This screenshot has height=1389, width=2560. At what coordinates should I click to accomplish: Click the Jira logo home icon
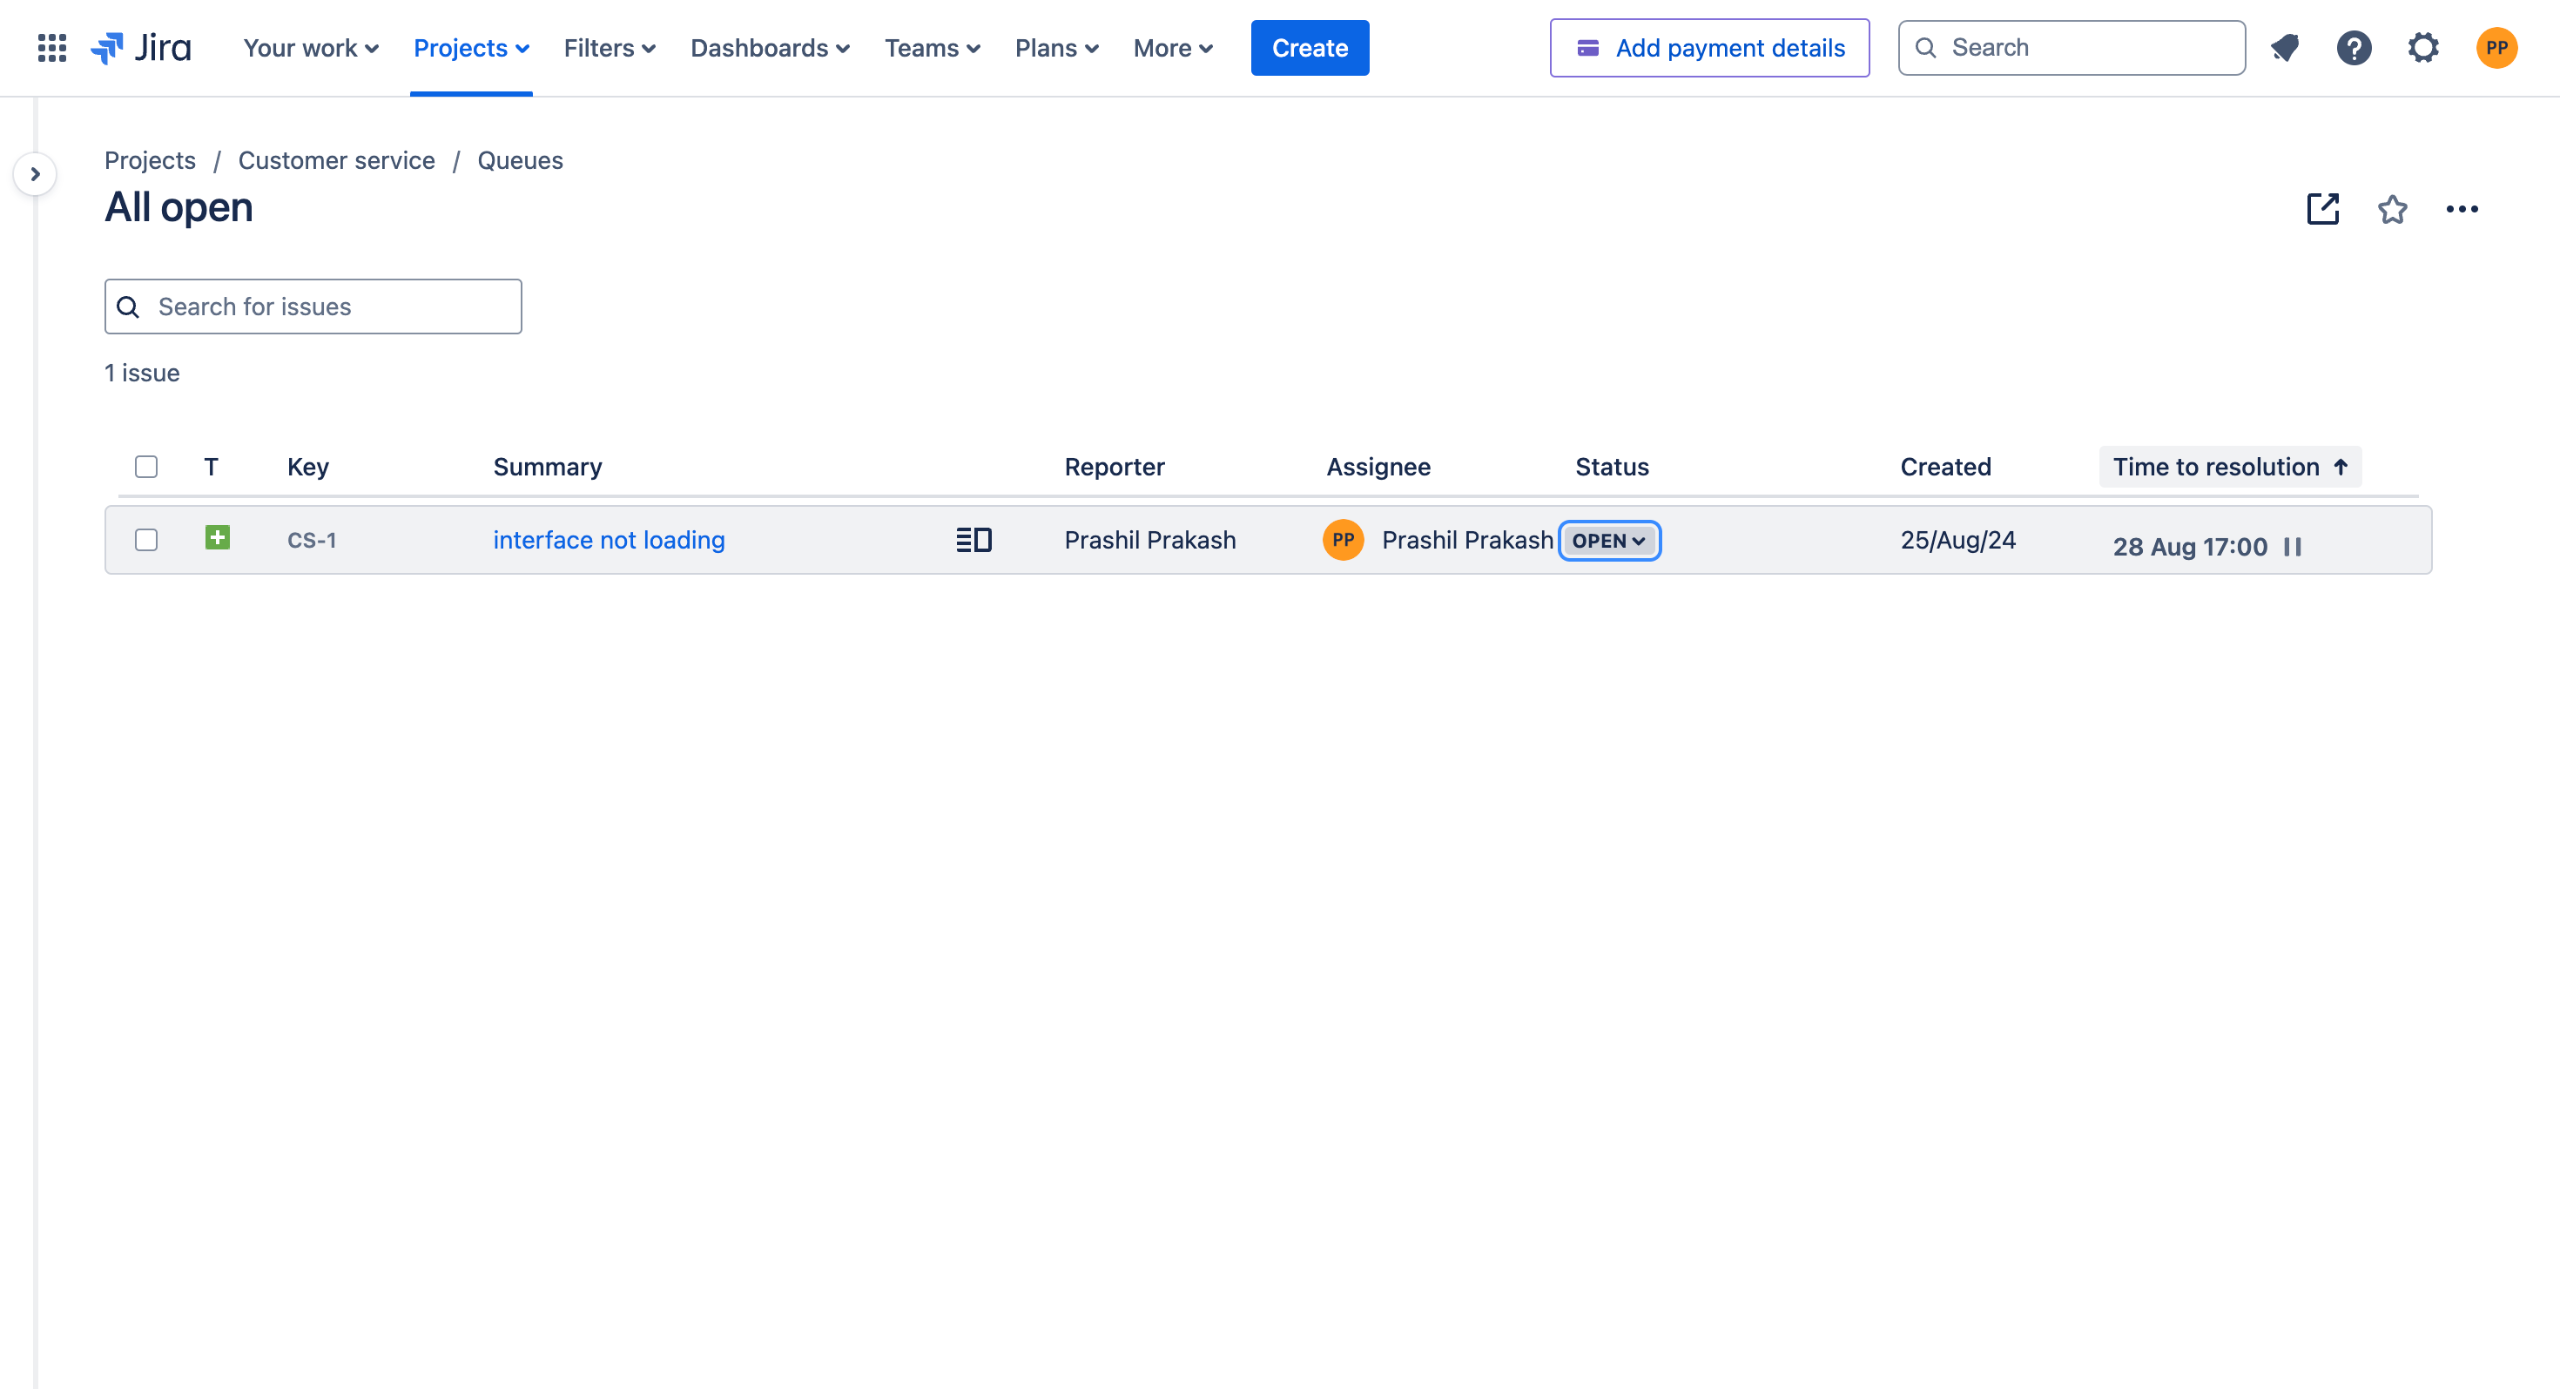[141, 47]
